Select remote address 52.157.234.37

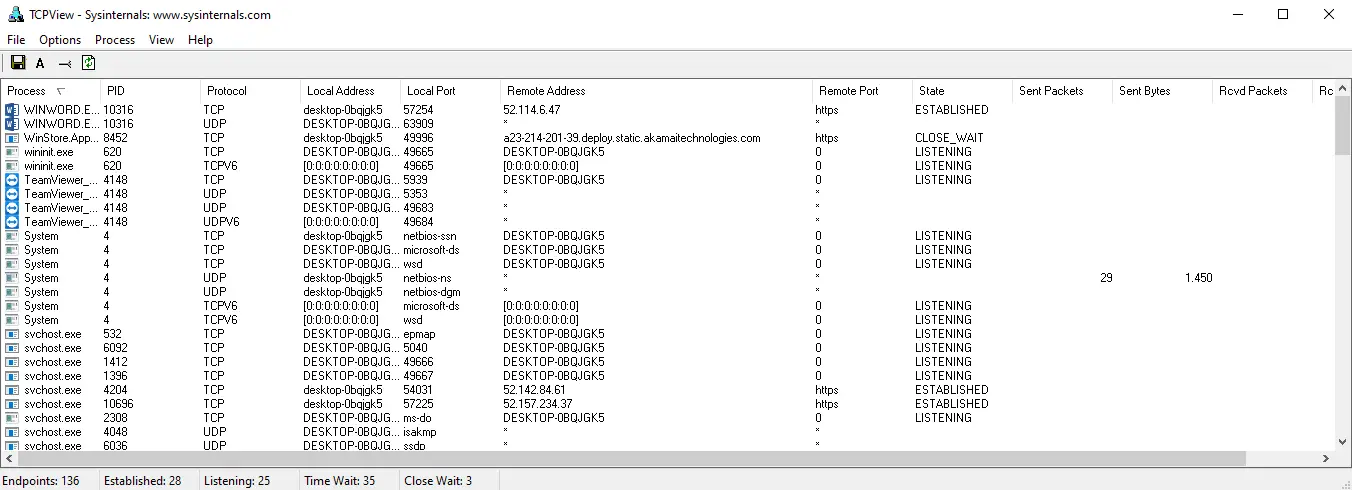(x=538, y=404)
